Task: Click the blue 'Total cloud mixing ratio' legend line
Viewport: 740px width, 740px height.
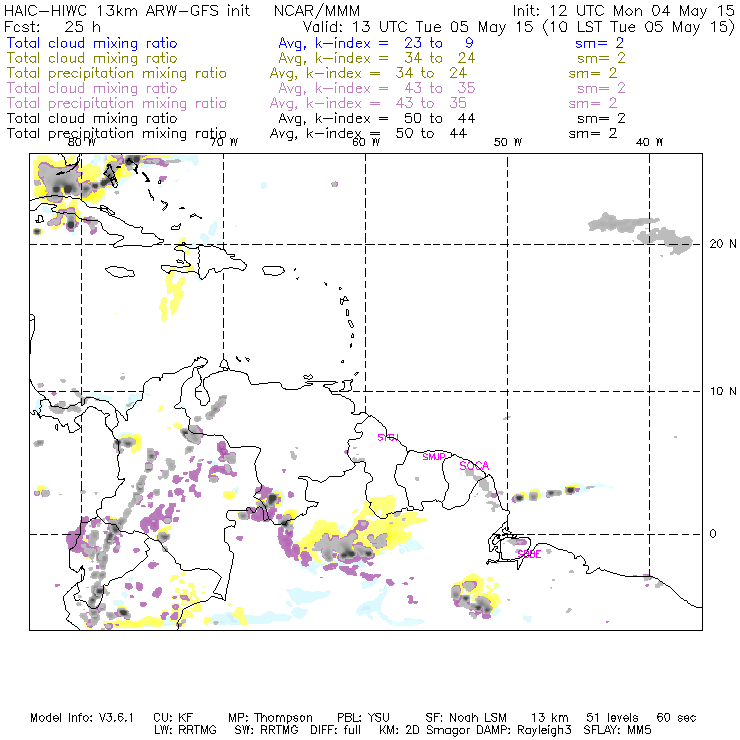Action: point(92,43)
